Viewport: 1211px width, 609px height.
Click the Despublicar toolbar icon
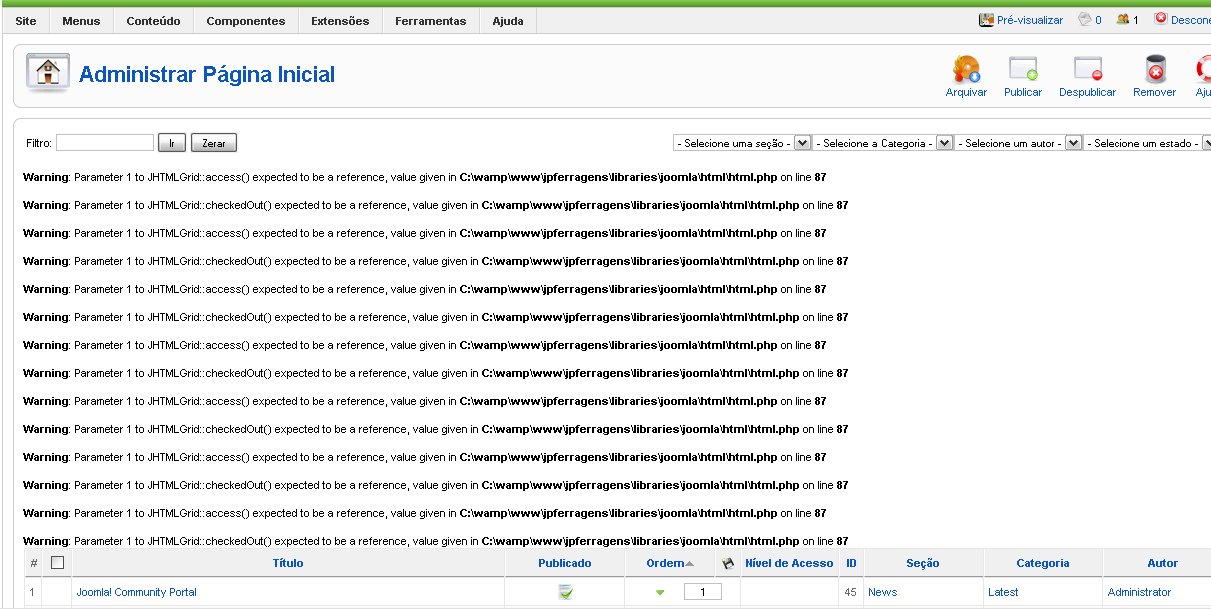tap(1087, 69)
